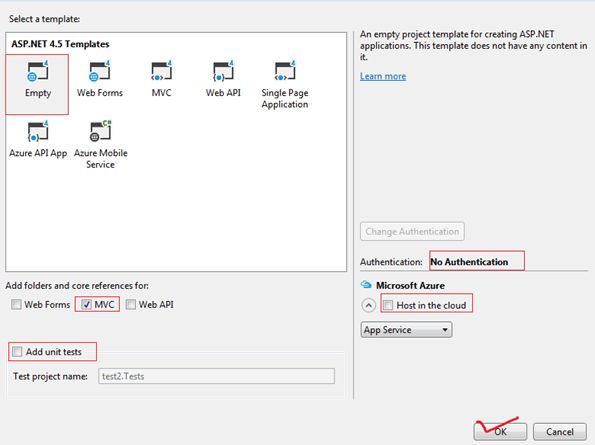
Task: Click the ASP.NET 4.5 Templates heading
Action: pos(60,44)
